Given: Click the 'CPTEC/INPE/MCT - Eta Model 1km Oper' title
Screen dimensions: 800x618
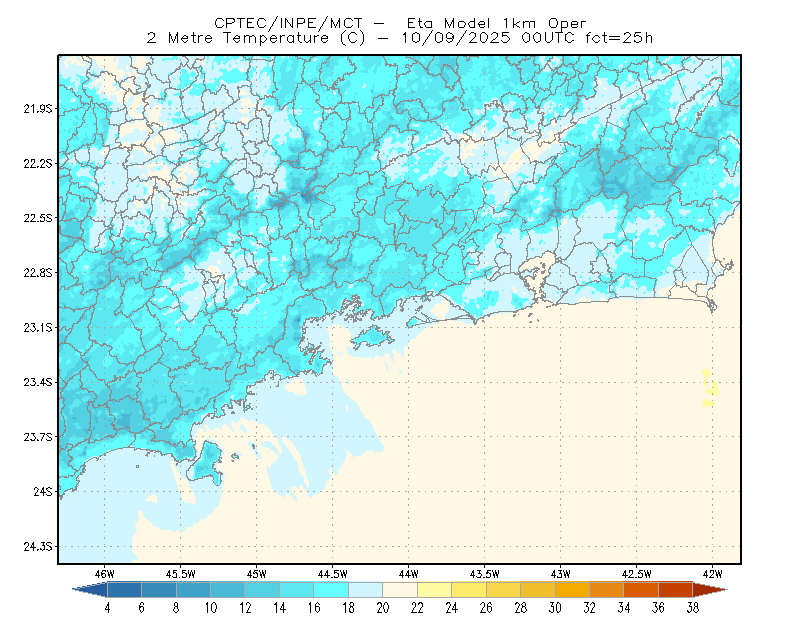Looking at the screenshot, I should click(400, 23).
